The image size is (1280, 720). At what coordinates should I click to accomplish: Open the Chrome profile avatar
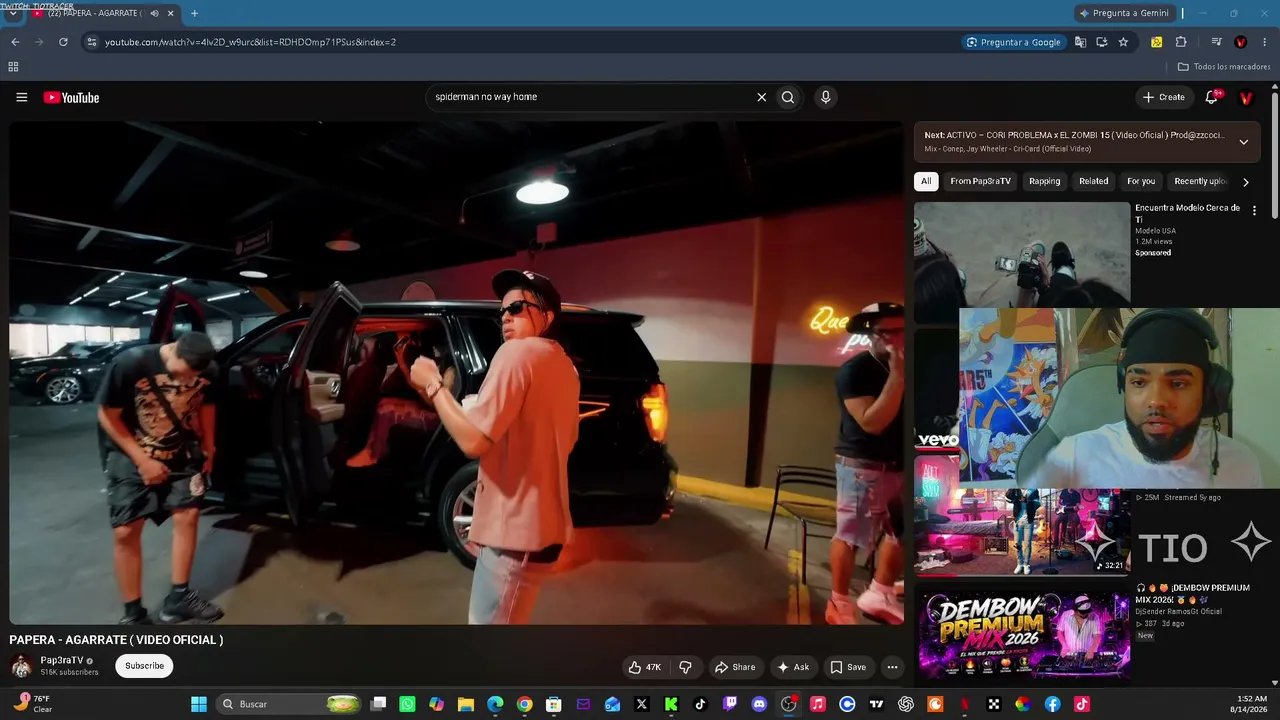pyautogui.click(x=1241, y=42)
